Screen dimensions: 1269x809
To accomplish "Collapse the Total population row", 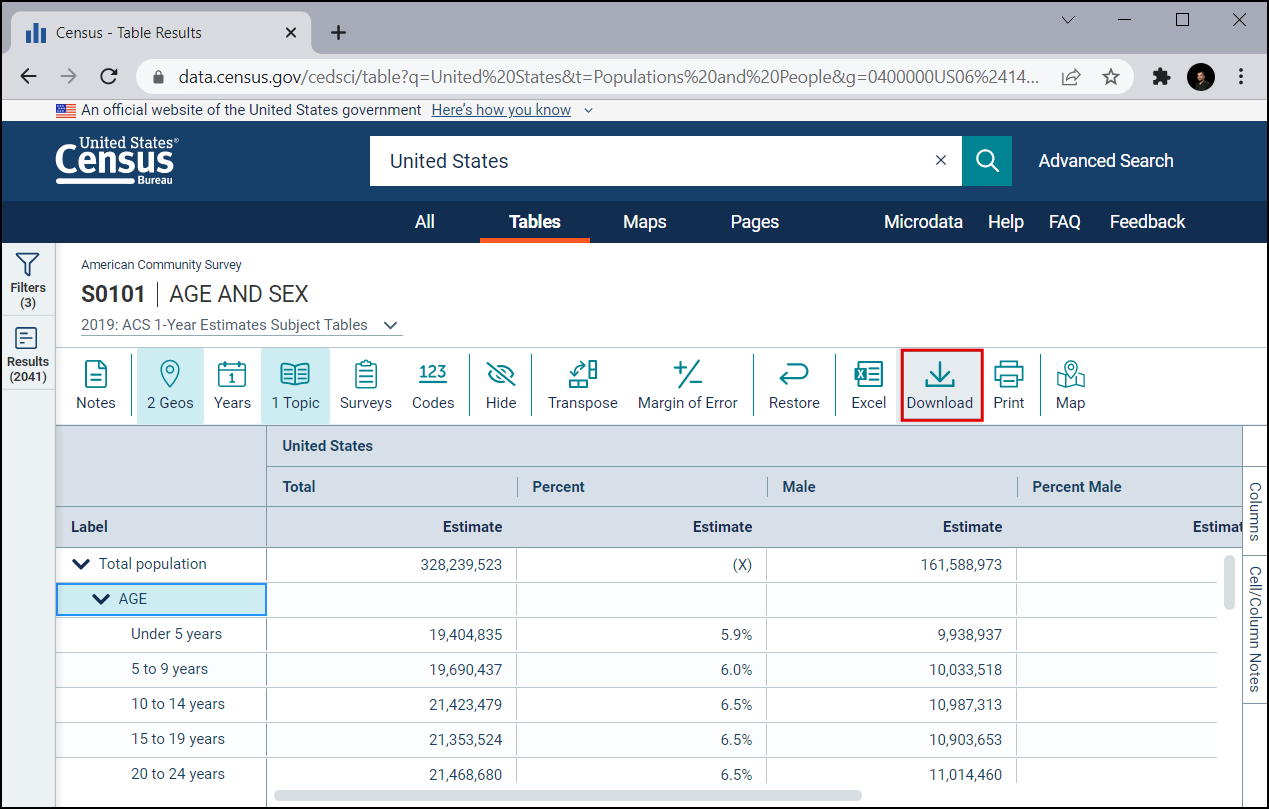I will (x=81, y=564).
